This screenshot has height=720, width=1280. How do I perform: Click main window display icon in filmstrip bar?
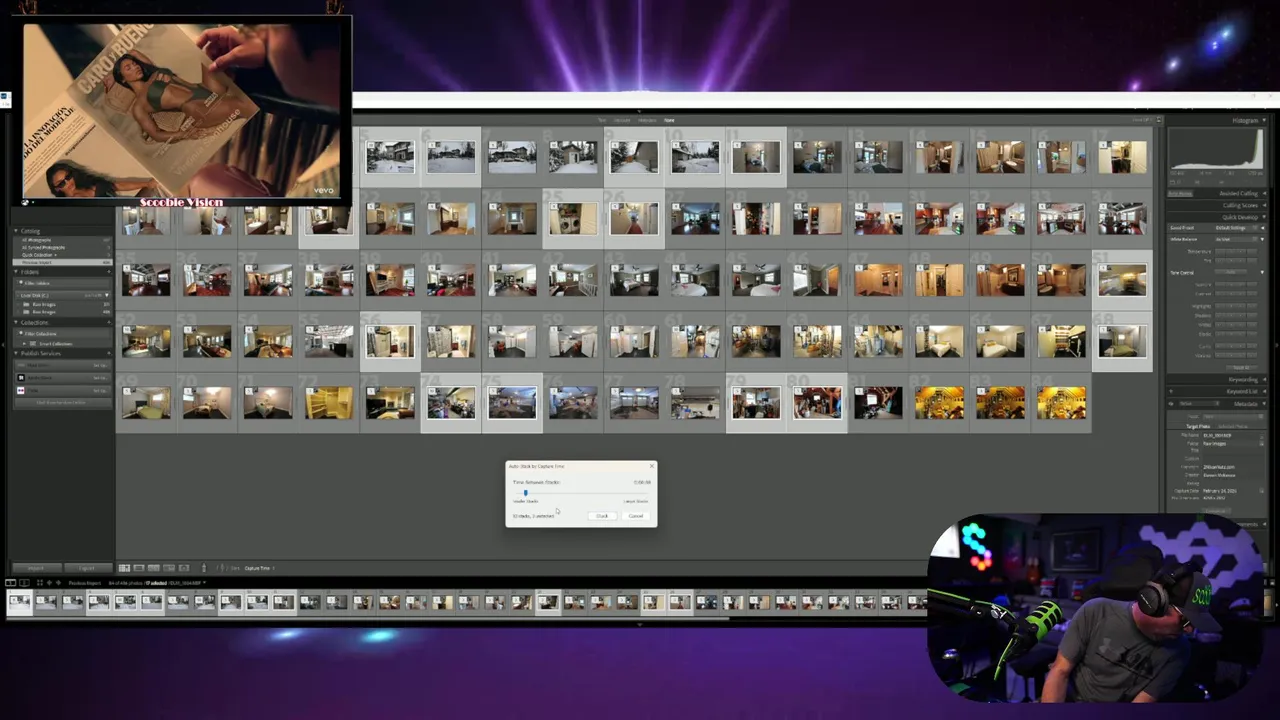click(x=11, y=582)
